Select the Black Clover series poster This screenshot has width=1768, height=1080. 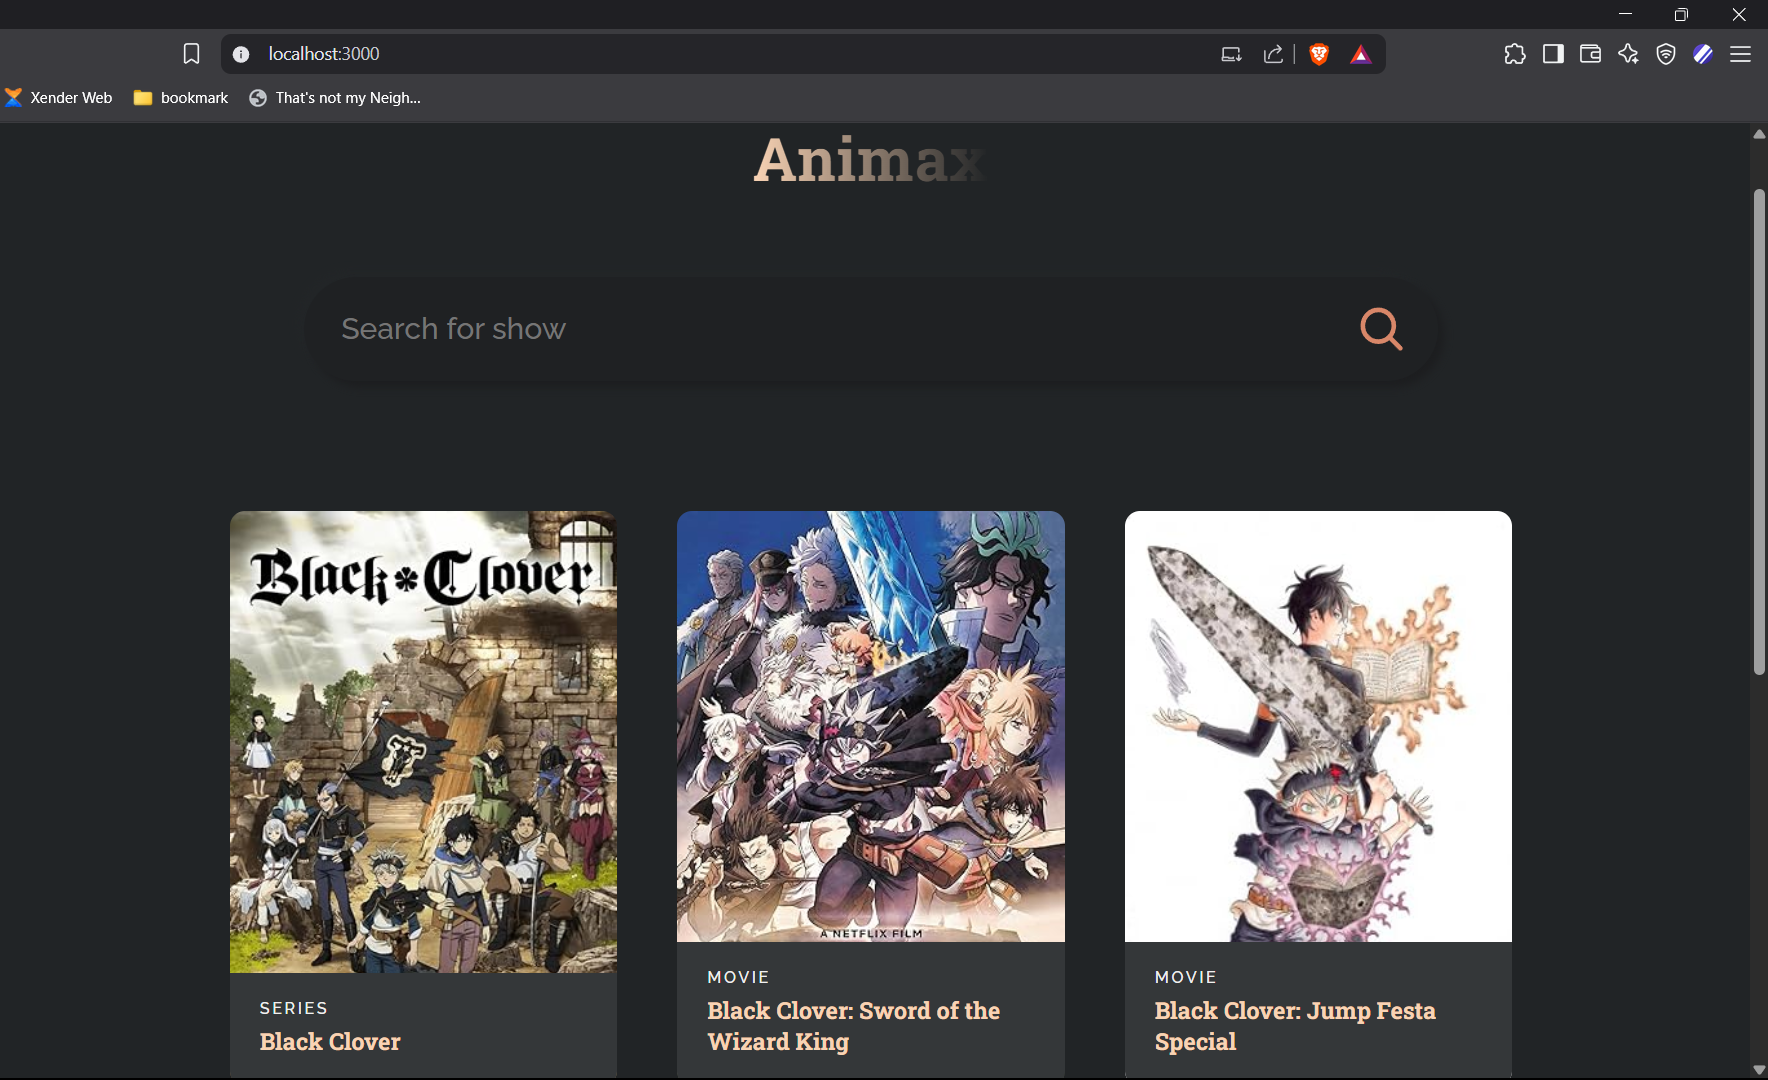coord(423,741)
